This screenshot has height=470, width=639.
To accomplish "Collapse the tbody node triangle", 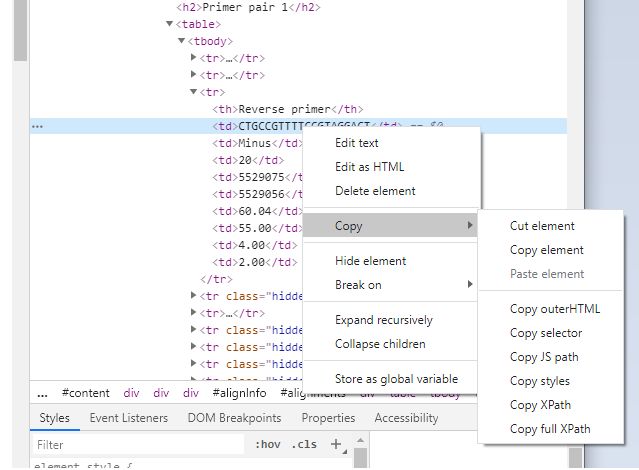I will click(182, 40).
